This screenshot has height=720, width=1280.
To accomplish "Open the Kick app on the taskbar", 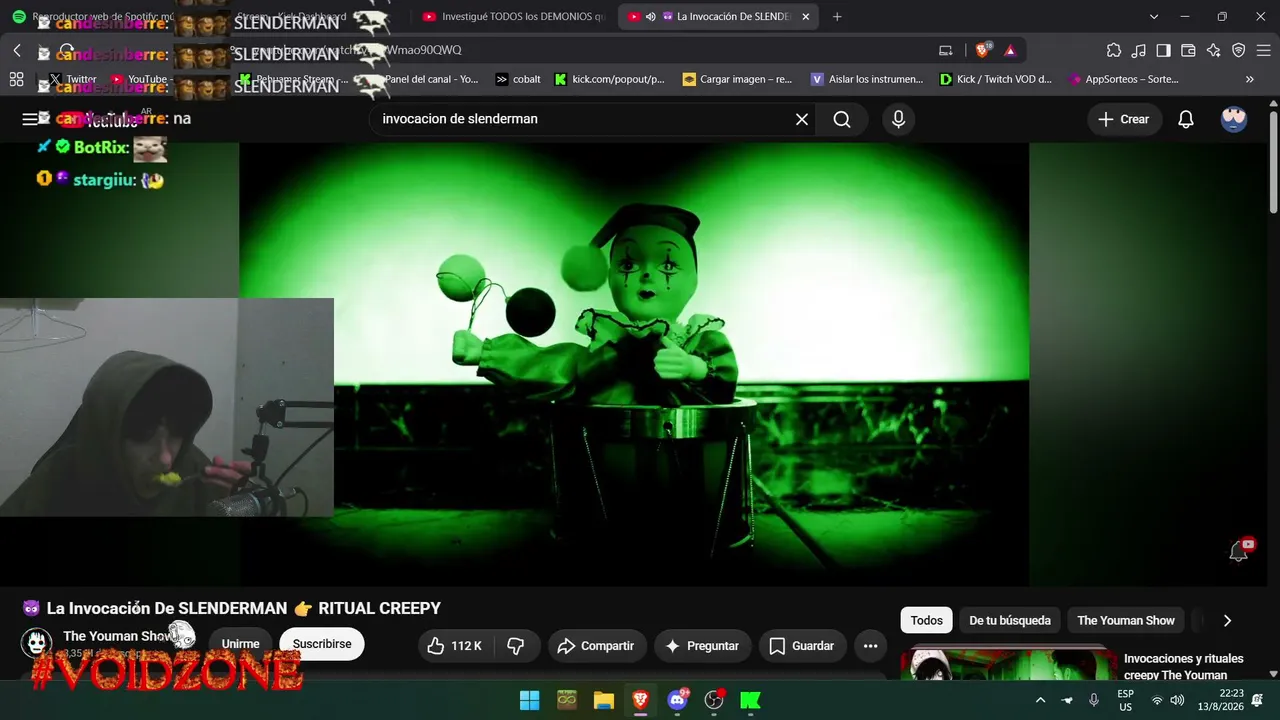I will click(x=750, y=700).
